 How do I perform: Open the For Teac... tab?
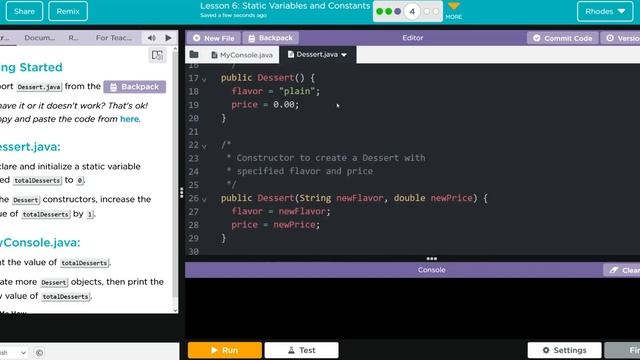114,38
